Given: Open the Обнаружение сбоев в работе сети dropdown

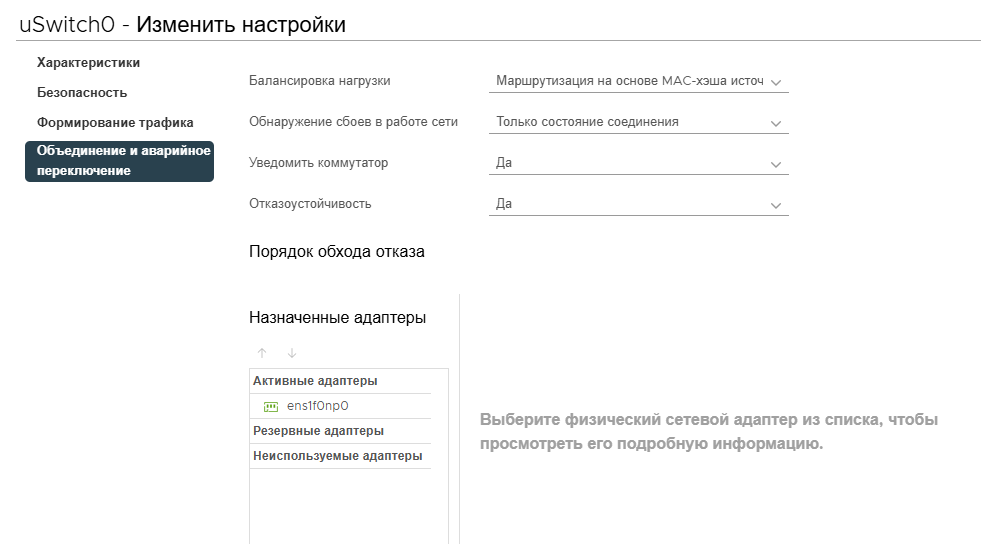Looking at the screenshot, I should click(x=638, y=122).
